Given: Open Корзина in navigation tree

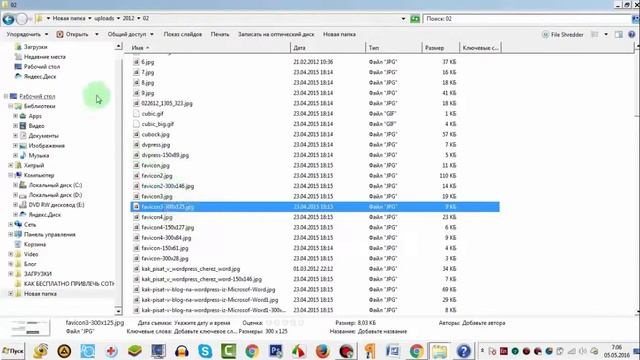Looking at the screenshot, I should [x=35, y=244].
